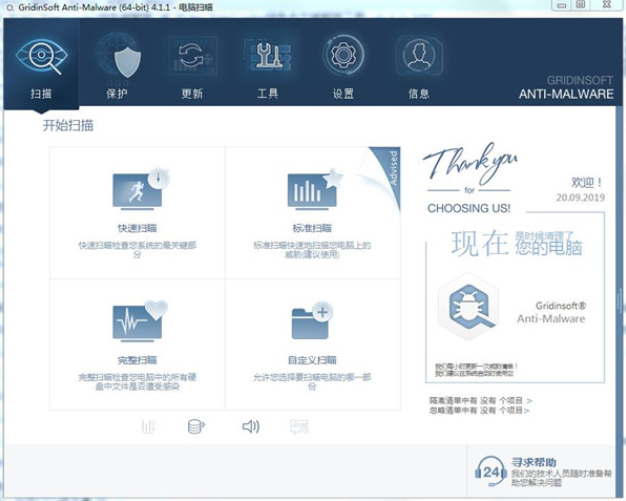The height and width of the screenshot is (501, 626).
Task: Click the 欢迎！ welcome text
Action: (x=586, y=182)
